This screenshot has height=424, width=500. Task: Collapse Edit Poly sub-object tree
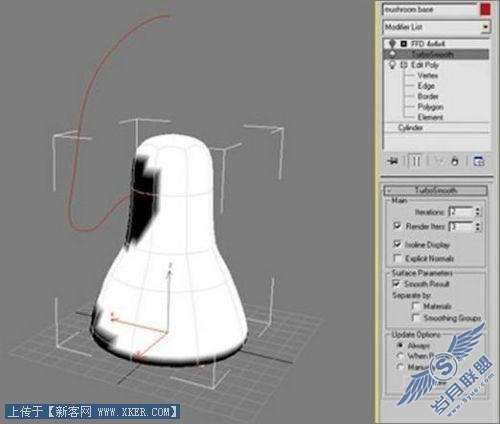(404, 65)
